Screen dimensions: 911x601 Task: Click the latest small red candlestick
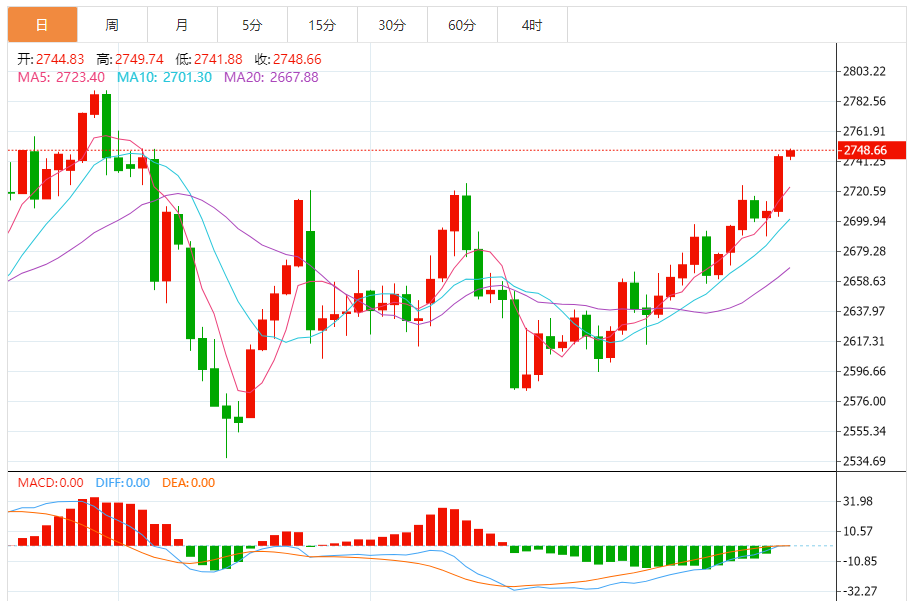click(x=791, y=153)
